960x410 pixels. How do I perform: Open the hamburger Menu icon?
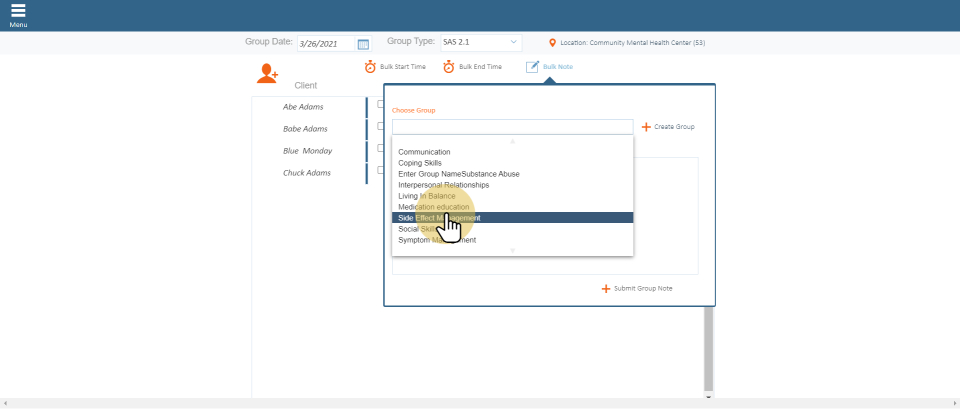[x=18, y=11]
